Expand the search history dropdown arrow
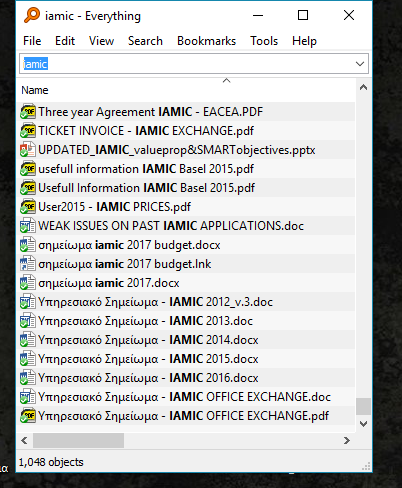 pyautogui.click(x=360, y=64)
